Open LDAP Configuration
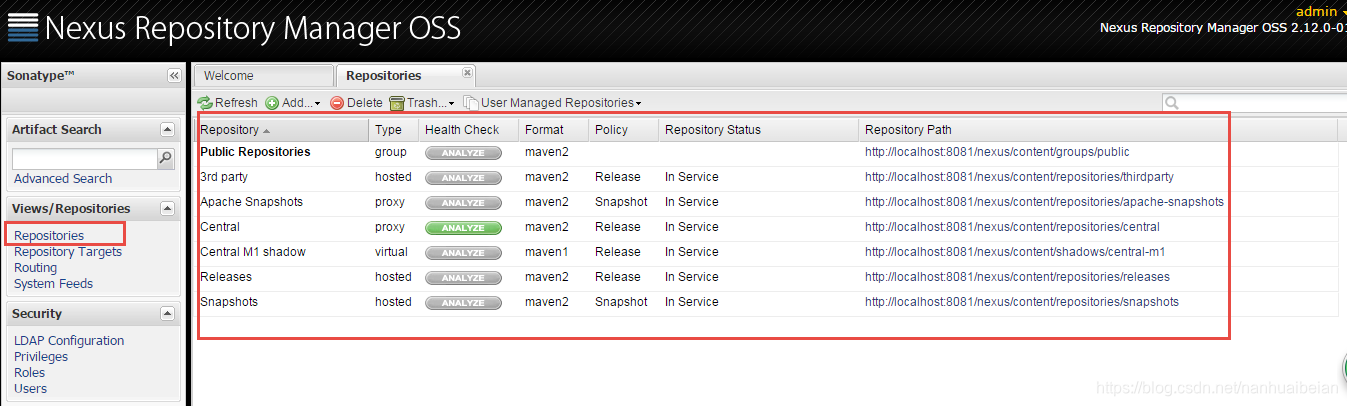This screenshot has width=1347, height=406. click(69, 341)
